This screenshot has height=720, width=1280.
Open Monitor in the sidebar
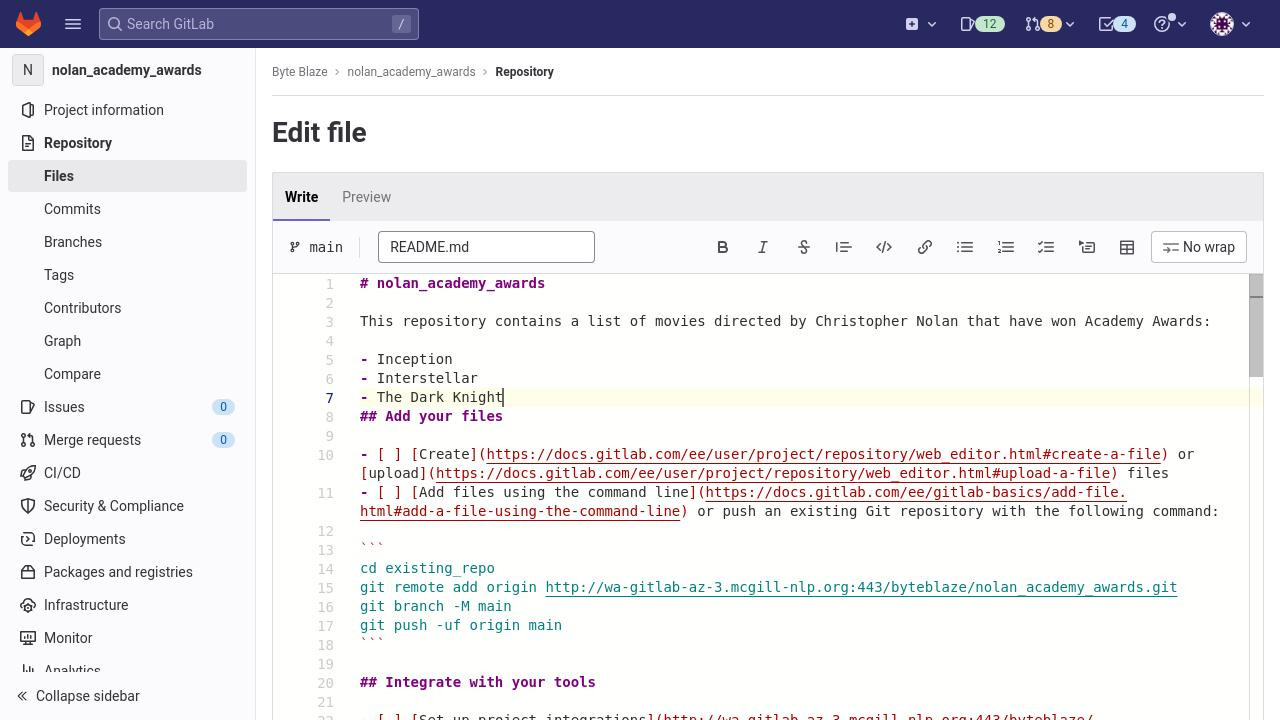point(127,638)
